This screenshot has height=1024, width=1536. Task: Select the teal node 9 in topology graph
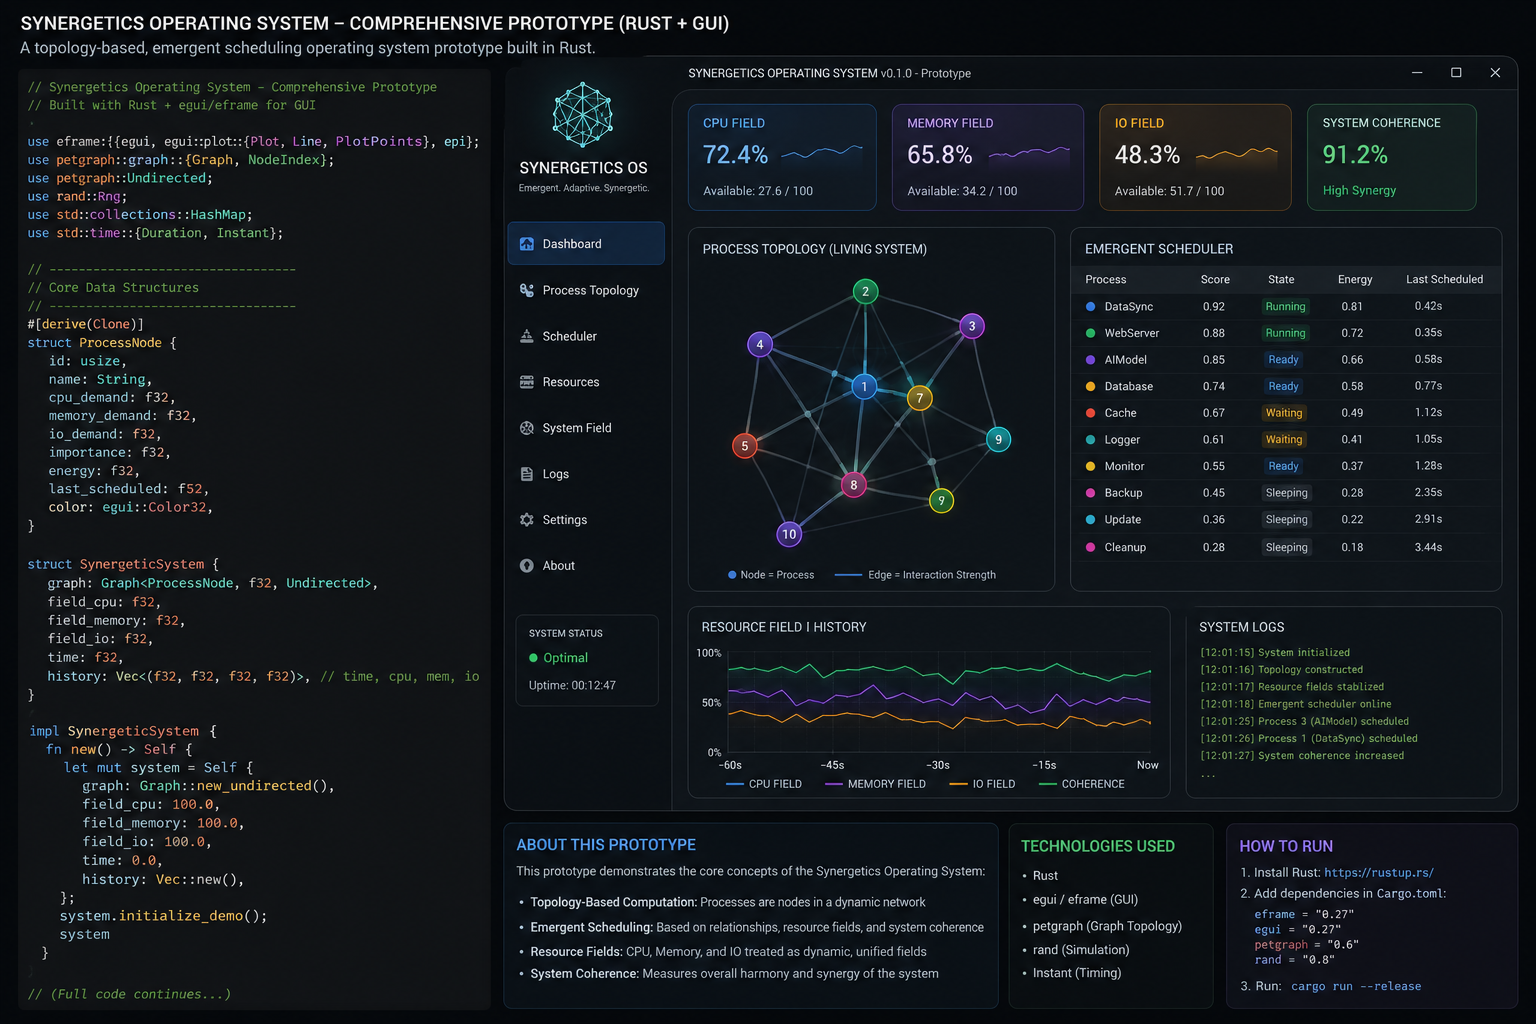(998, 439)
